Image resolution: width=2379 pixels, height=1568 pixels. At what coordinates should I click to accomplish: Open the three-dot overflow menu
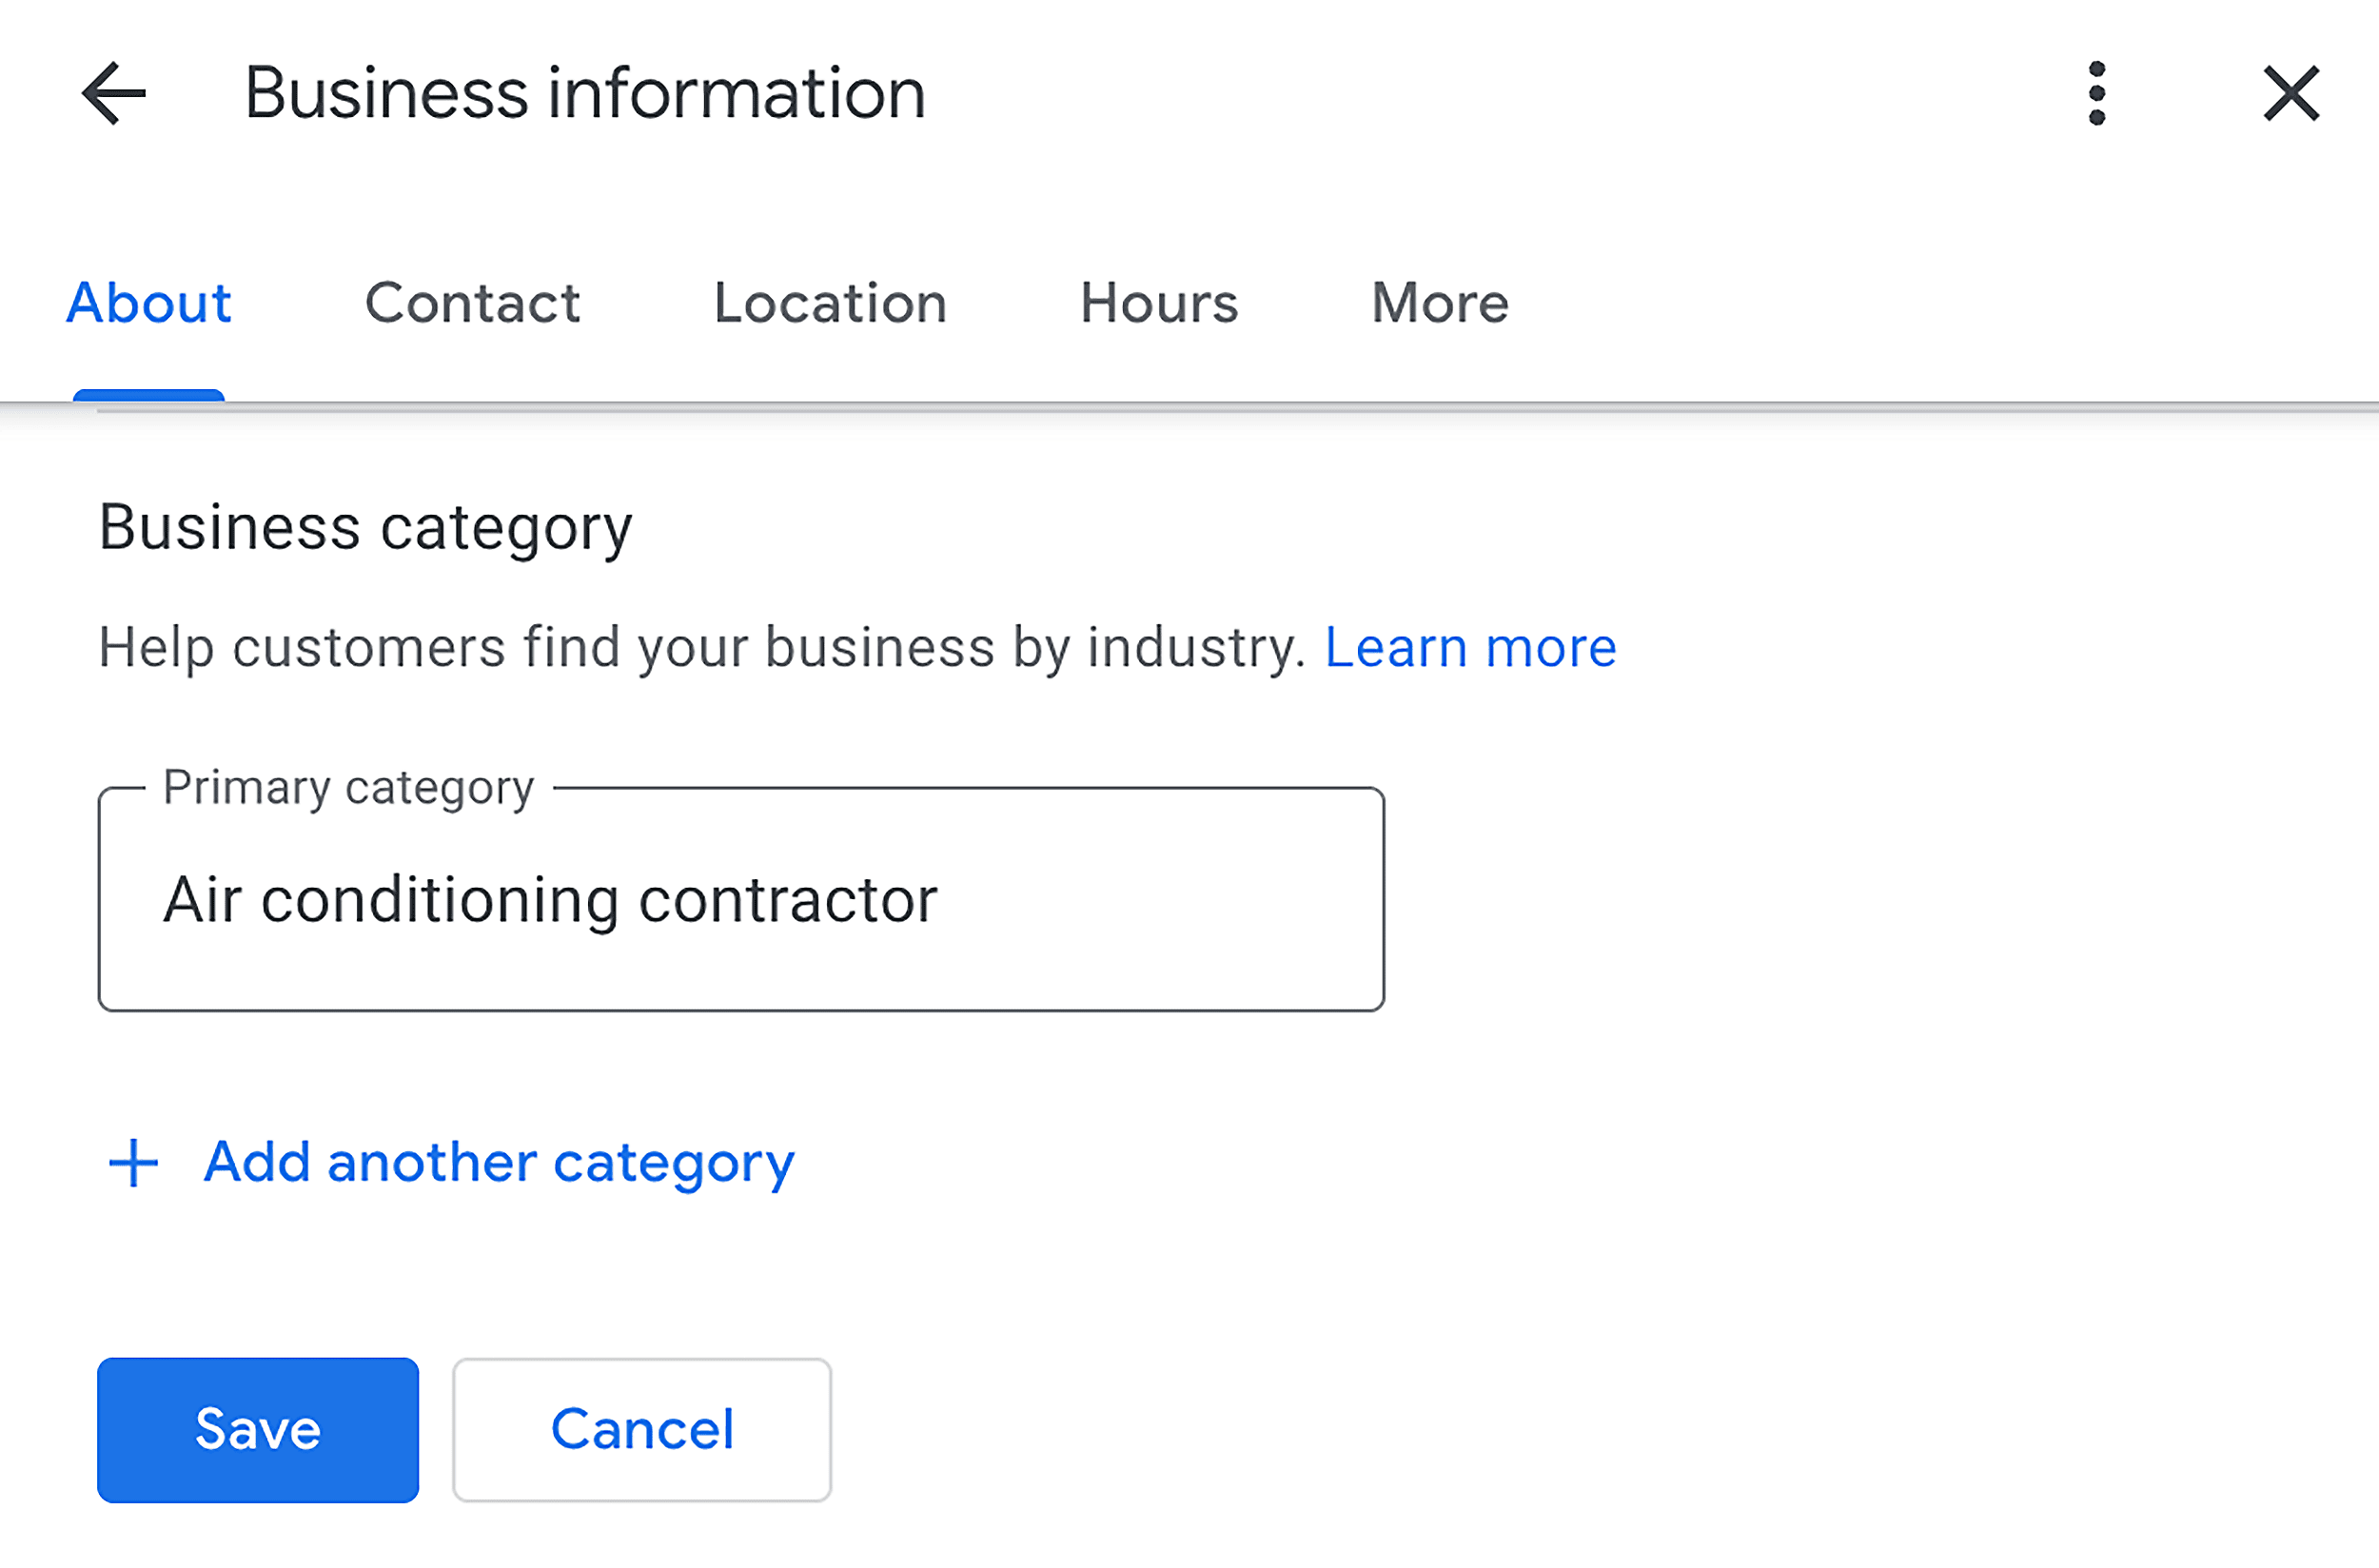tap(2097, 92)
